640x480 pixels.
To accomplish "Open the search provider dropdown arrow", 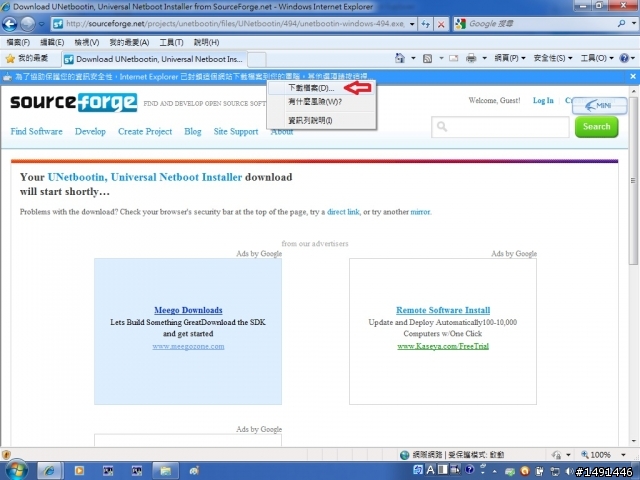I will [633, 24].
